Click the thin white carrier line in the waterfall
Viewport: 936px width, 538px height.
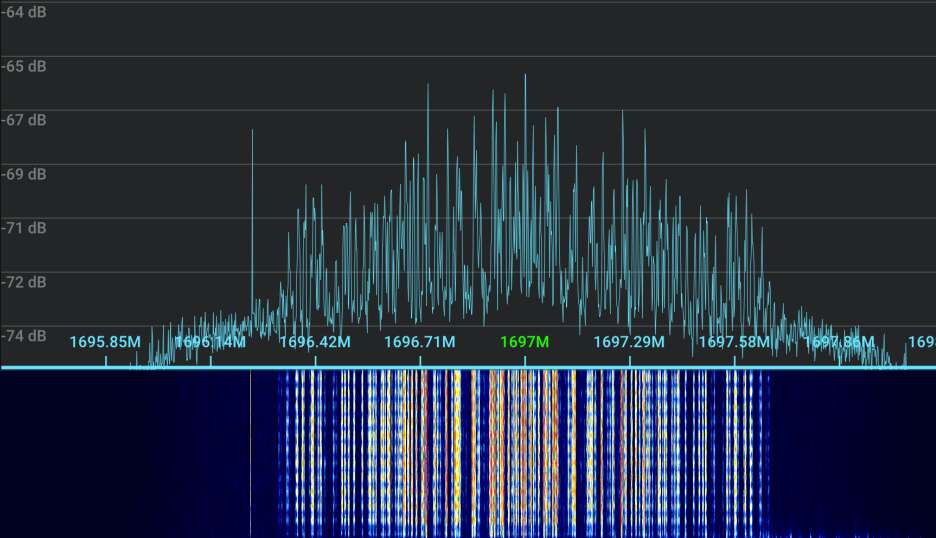pyautogui.click(x=250, y=450)
